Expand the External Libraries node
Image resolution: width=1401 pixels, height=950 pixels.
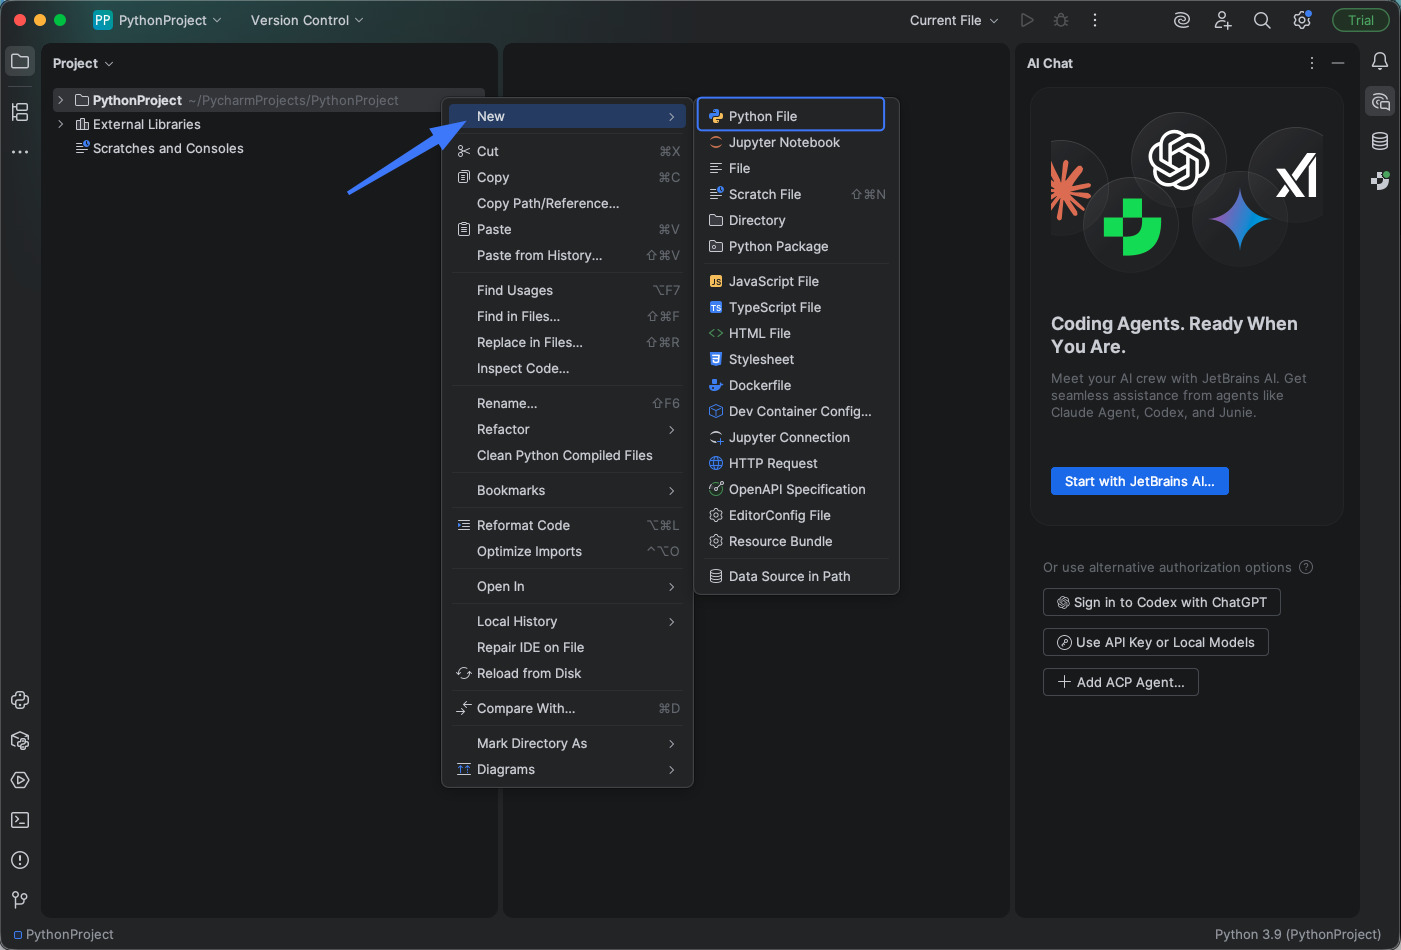pyautogui.click(x=61, y=124)
